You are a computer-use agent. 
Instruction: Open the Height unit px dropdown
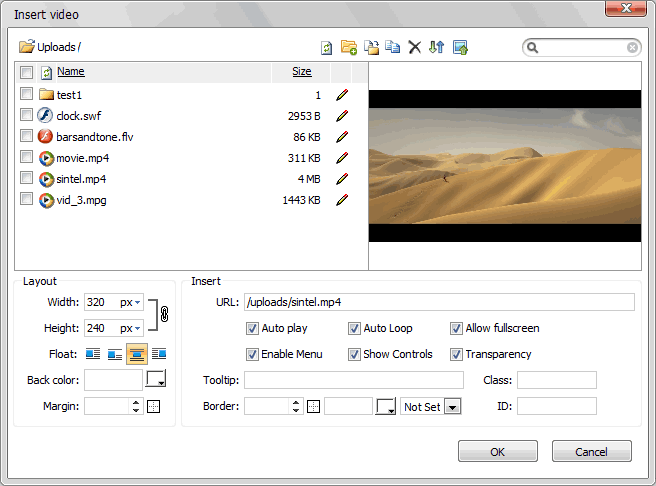click(131, 328)
